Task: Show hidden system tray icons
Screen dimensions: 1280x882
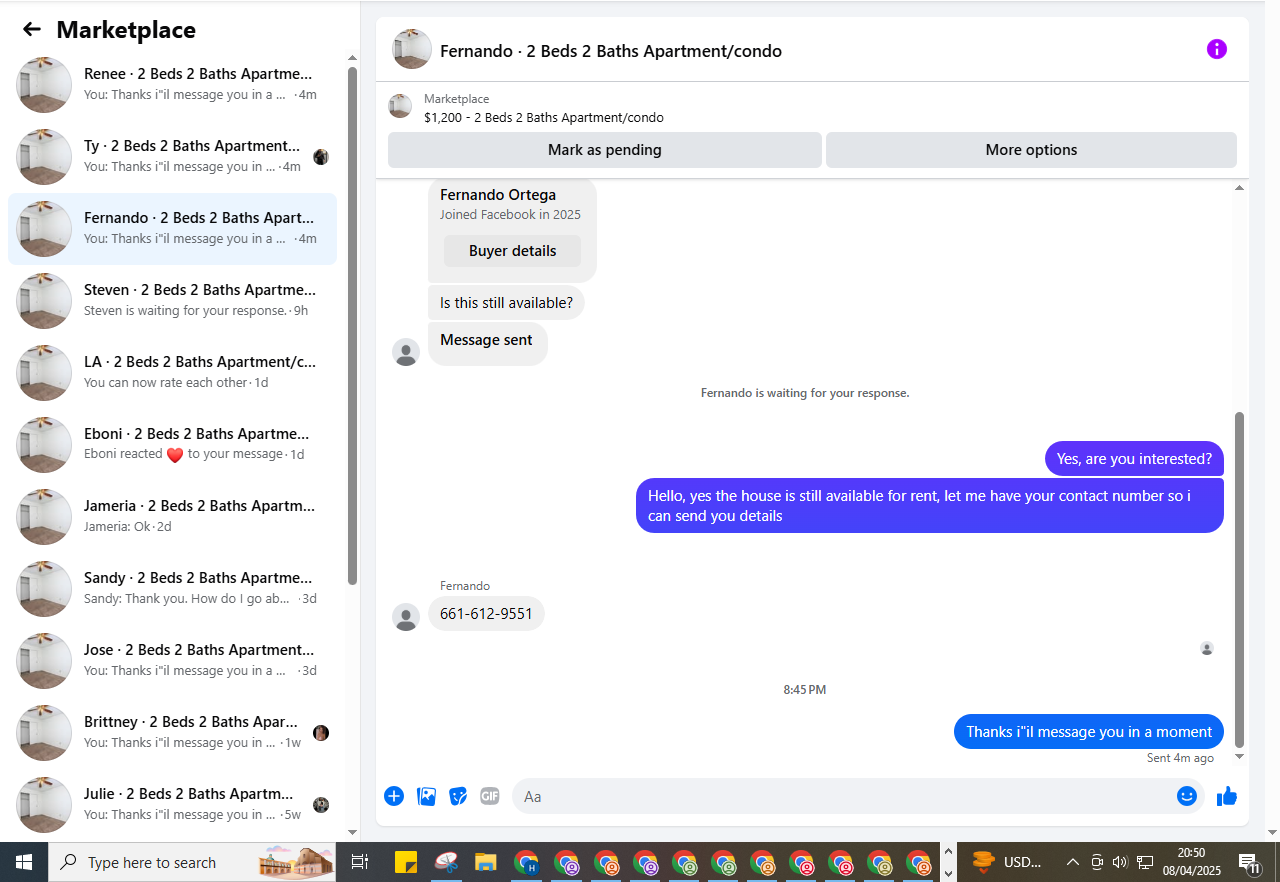Action: tap(1072, 862)
